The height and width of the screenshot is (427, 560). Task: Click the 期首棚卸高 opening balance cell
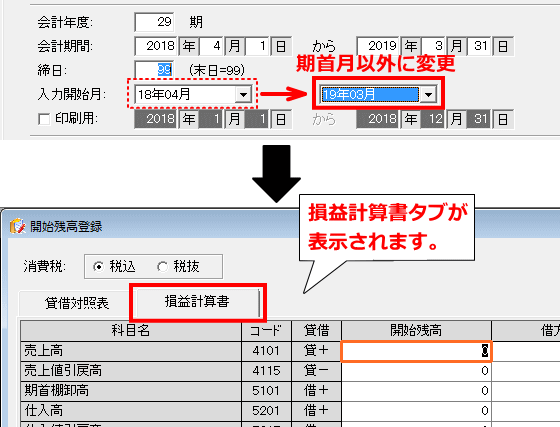click(416, 391)
